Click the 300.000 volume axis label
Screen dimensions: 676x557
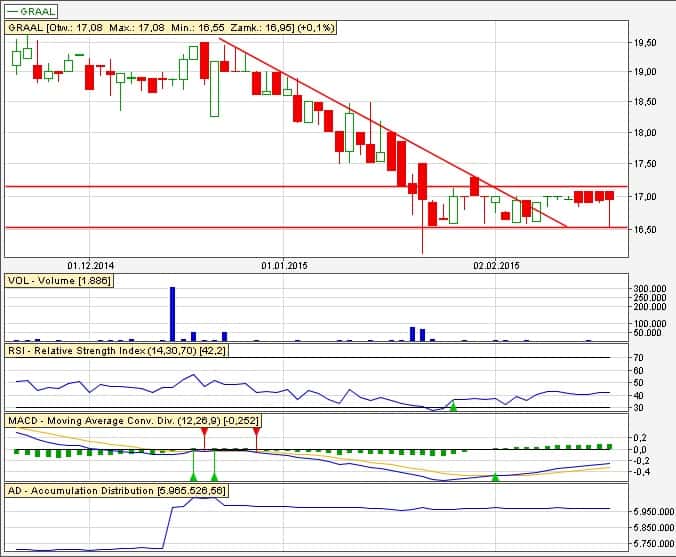point(650,289)
